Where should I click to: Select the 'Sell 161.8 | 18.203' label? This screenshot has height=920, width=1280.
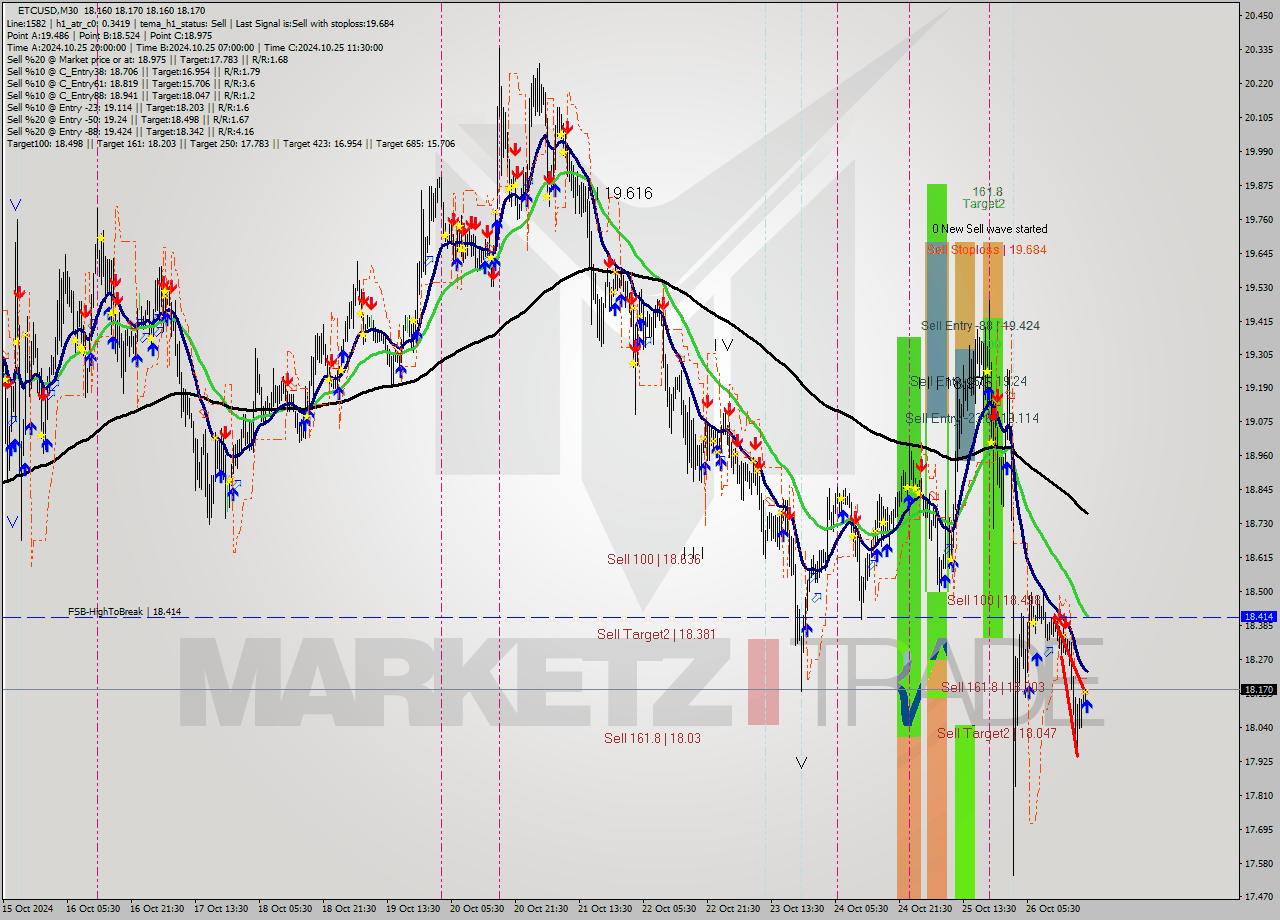click(x=993, y=687)
